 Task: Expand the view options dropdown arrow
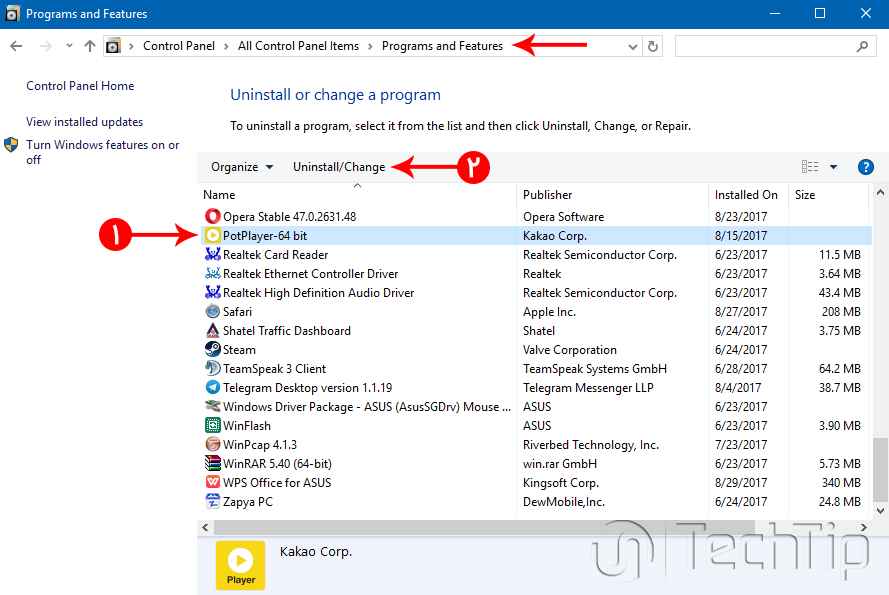coord(833,167)
